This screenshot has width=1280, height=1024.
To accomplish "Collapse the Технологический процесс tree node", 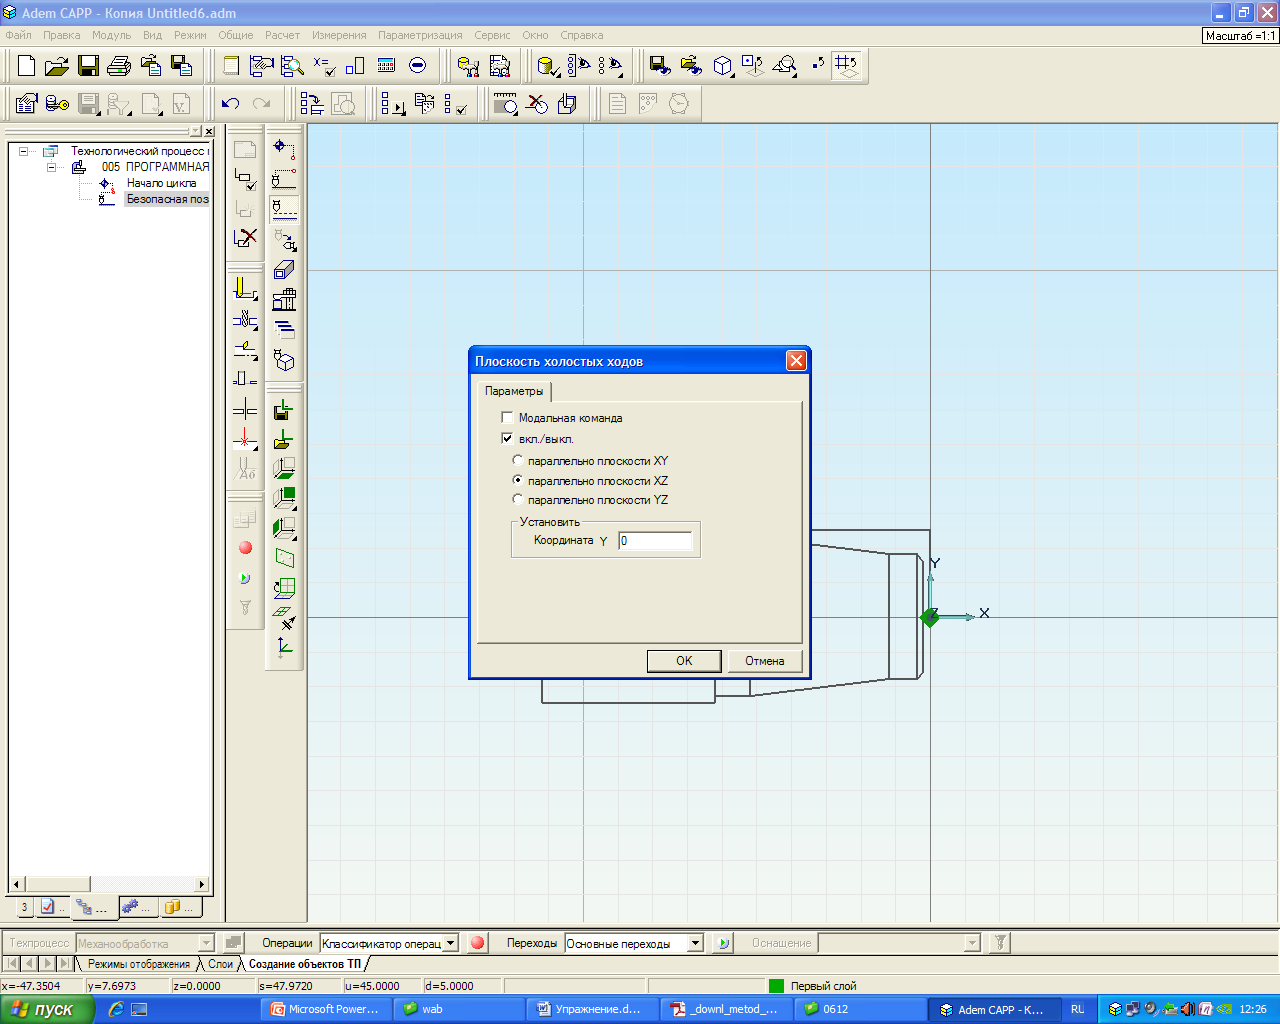I will point(24,151).
